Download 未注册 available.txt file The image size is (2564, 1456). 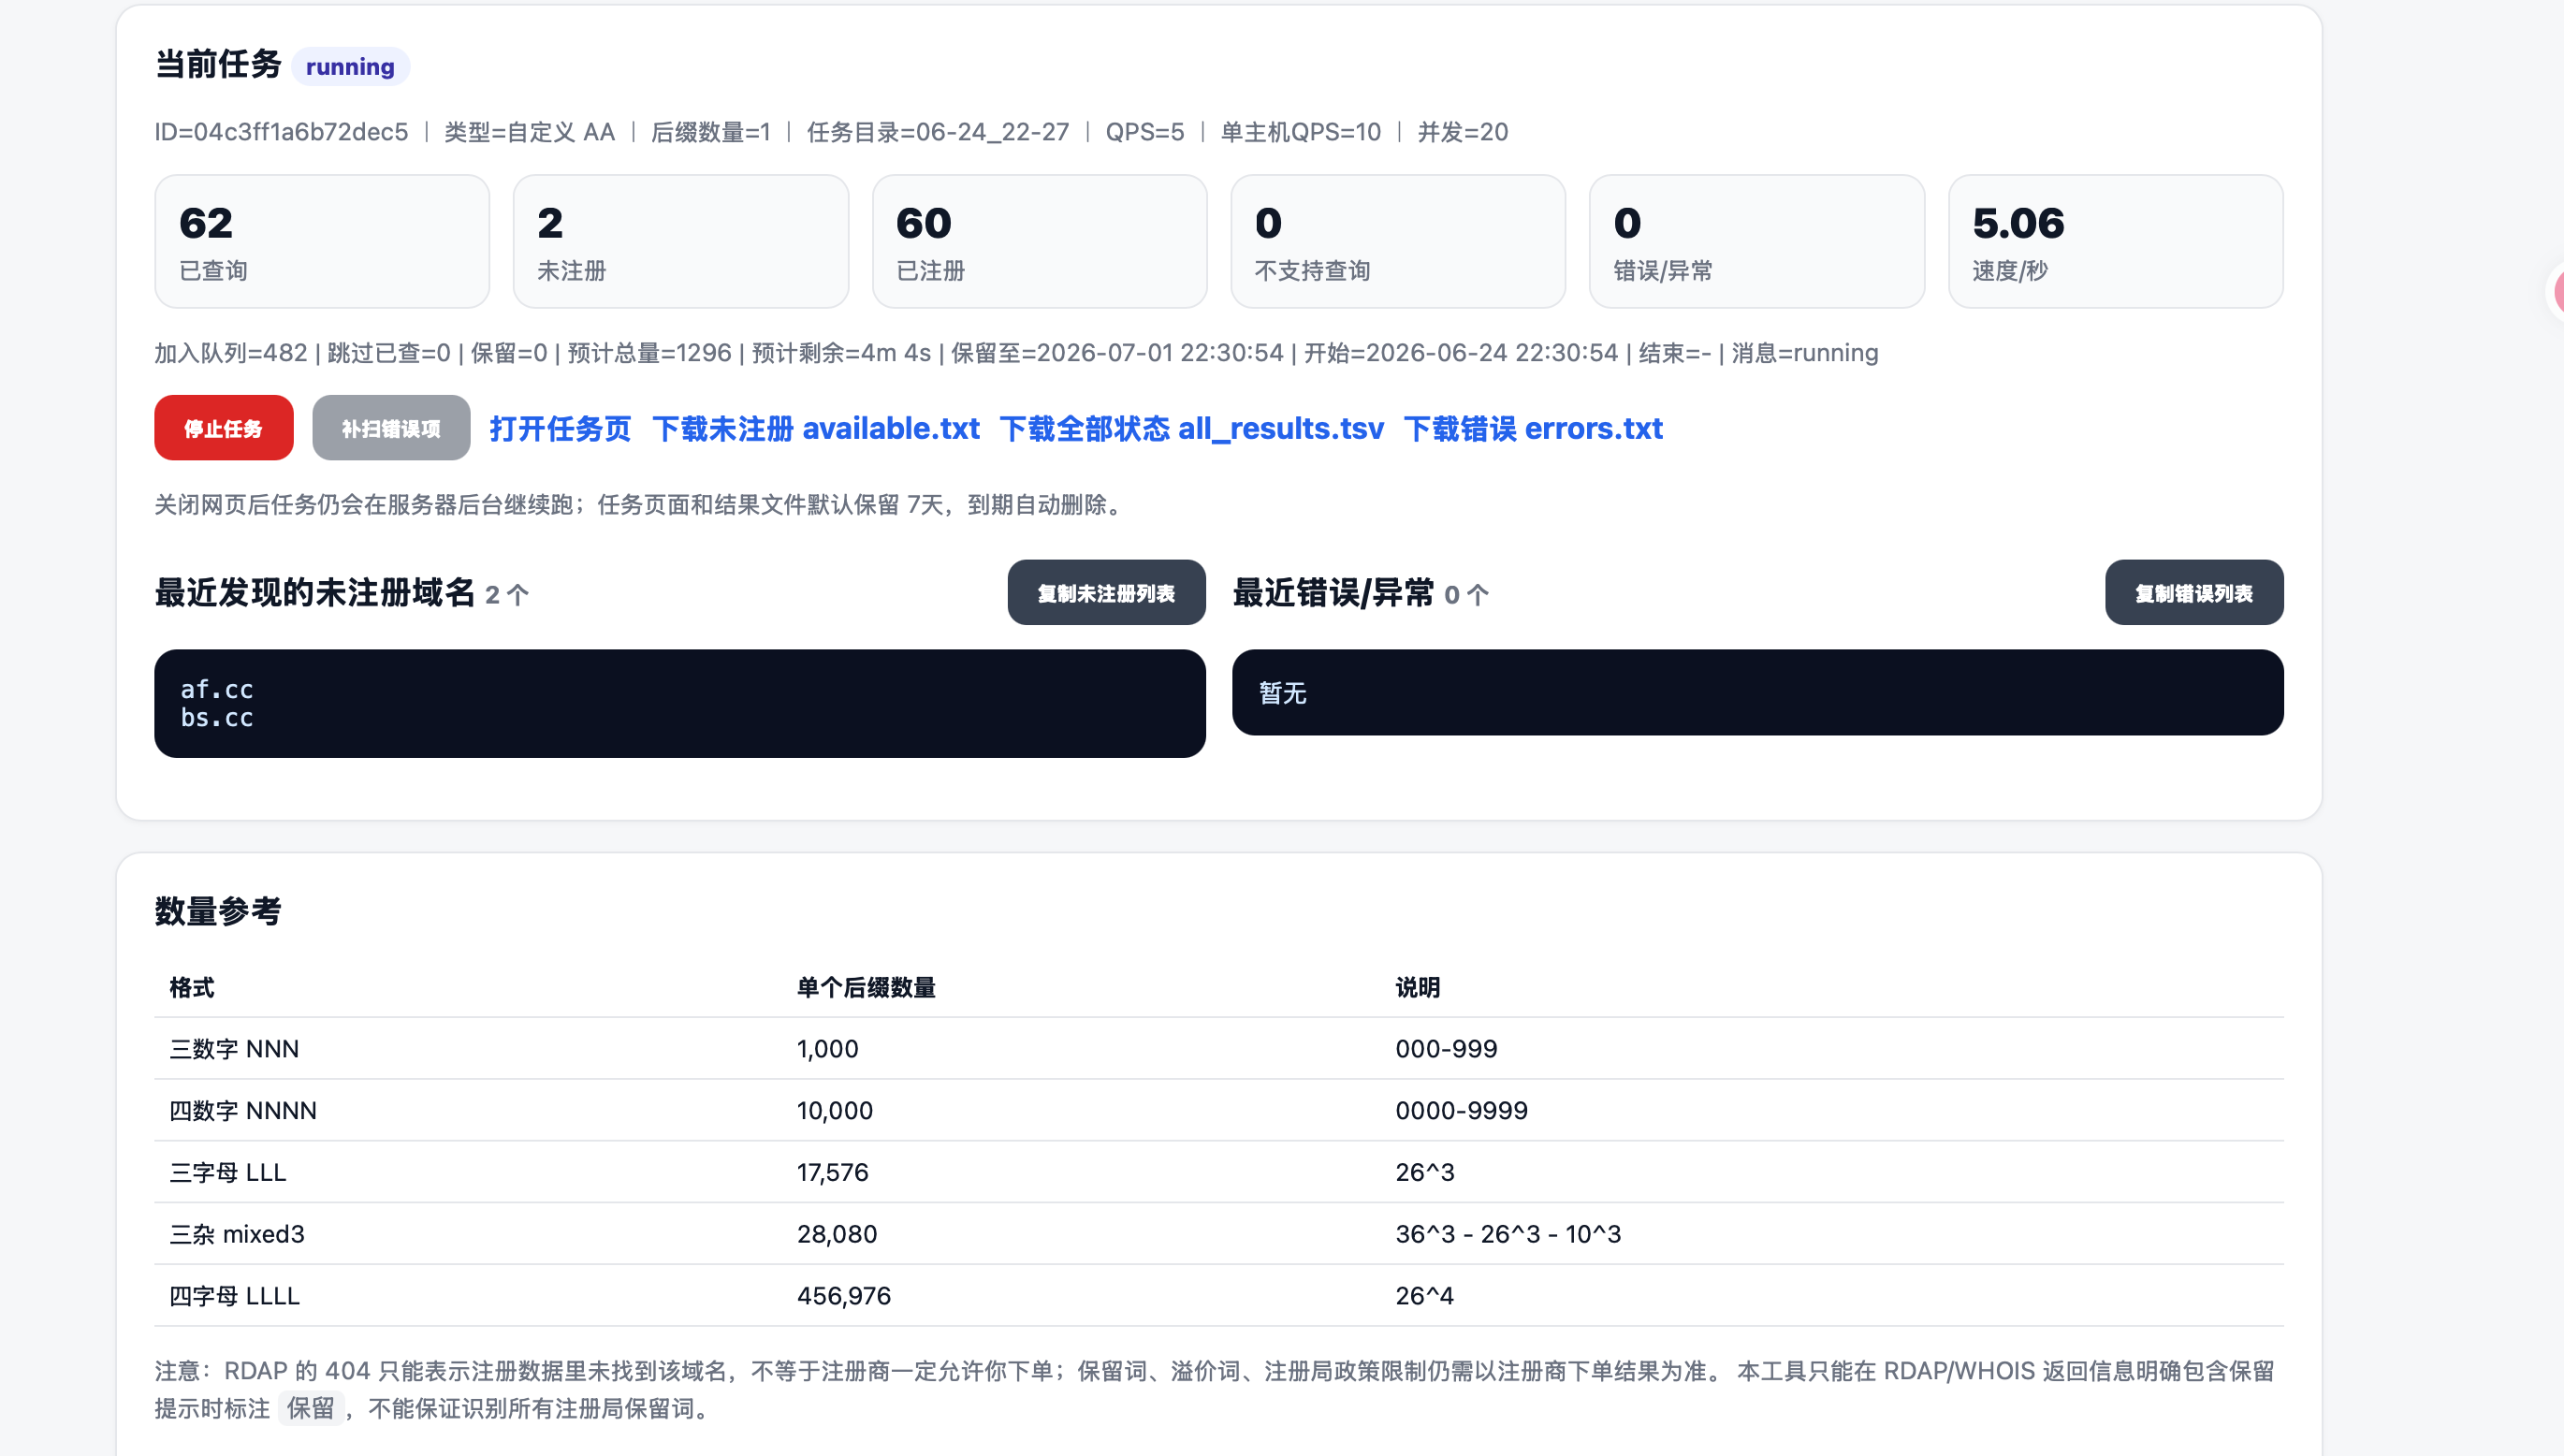pyautogui.click(x=816, y=428)
